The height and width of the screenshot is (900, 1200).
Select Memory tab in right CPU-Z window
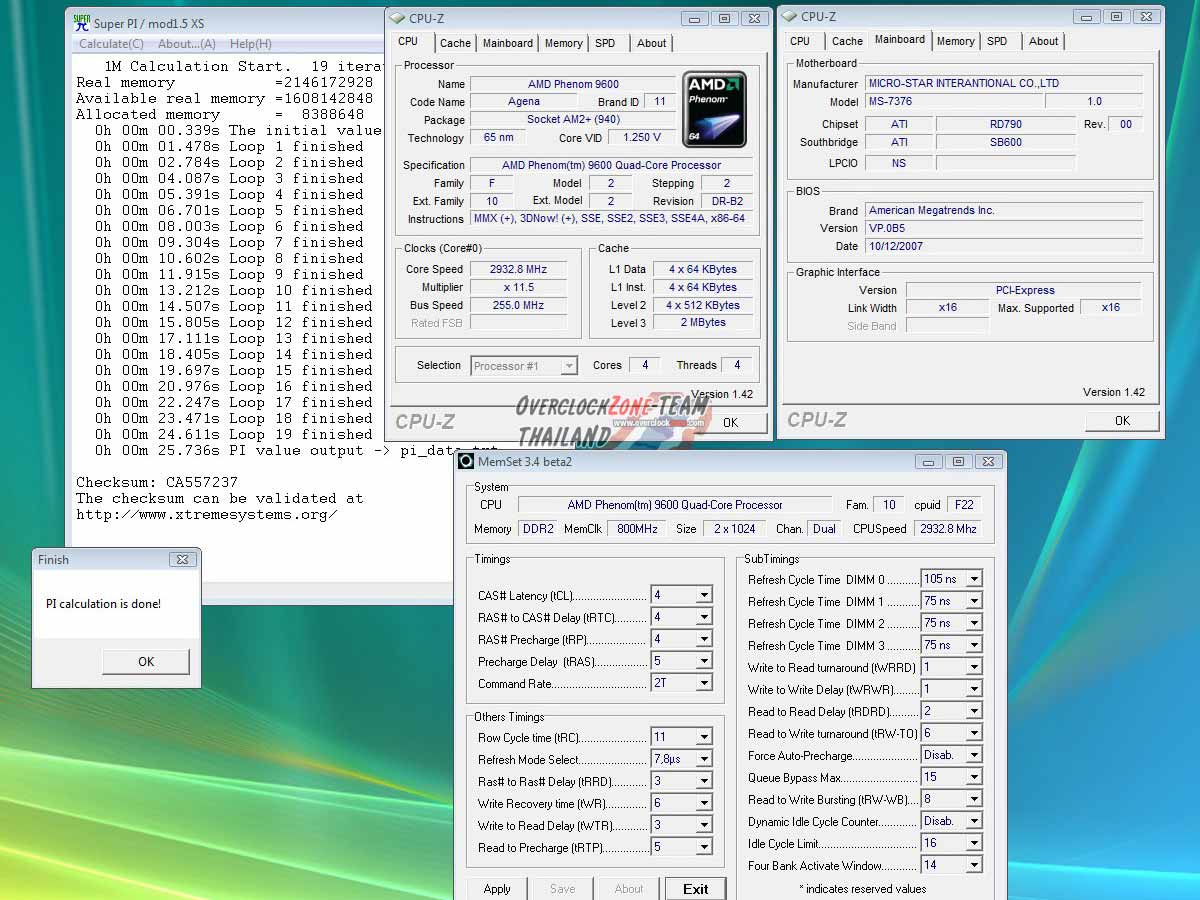956,41
